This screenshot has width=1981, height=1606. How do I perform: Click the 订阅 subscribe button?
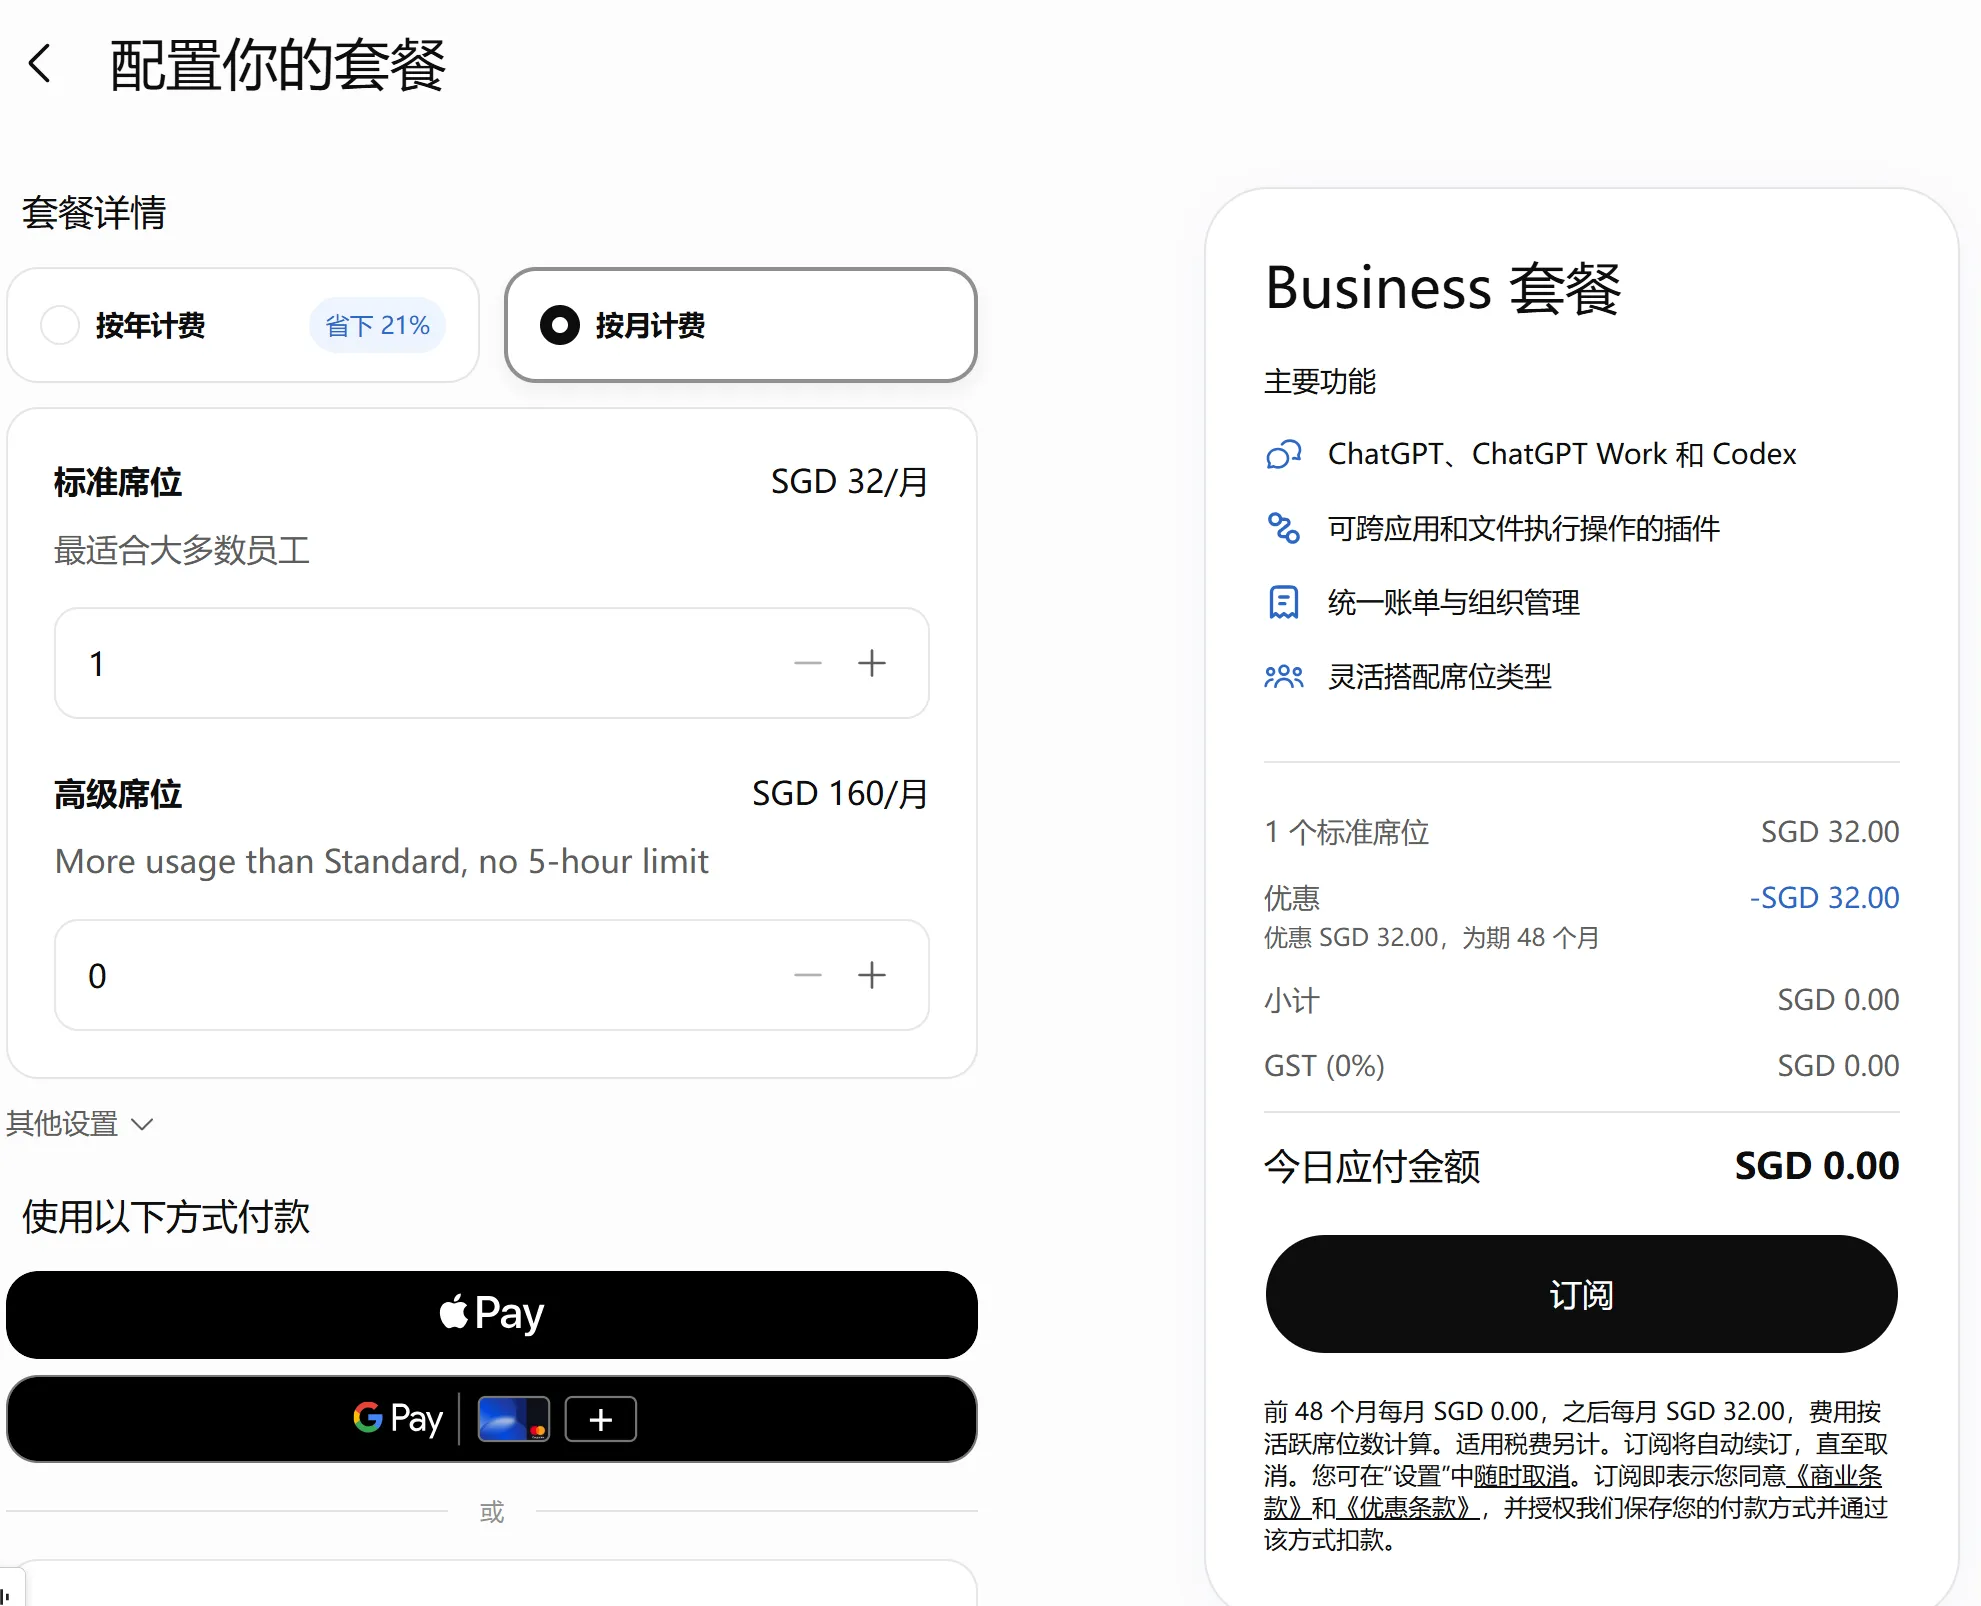click(1582, 1294)
